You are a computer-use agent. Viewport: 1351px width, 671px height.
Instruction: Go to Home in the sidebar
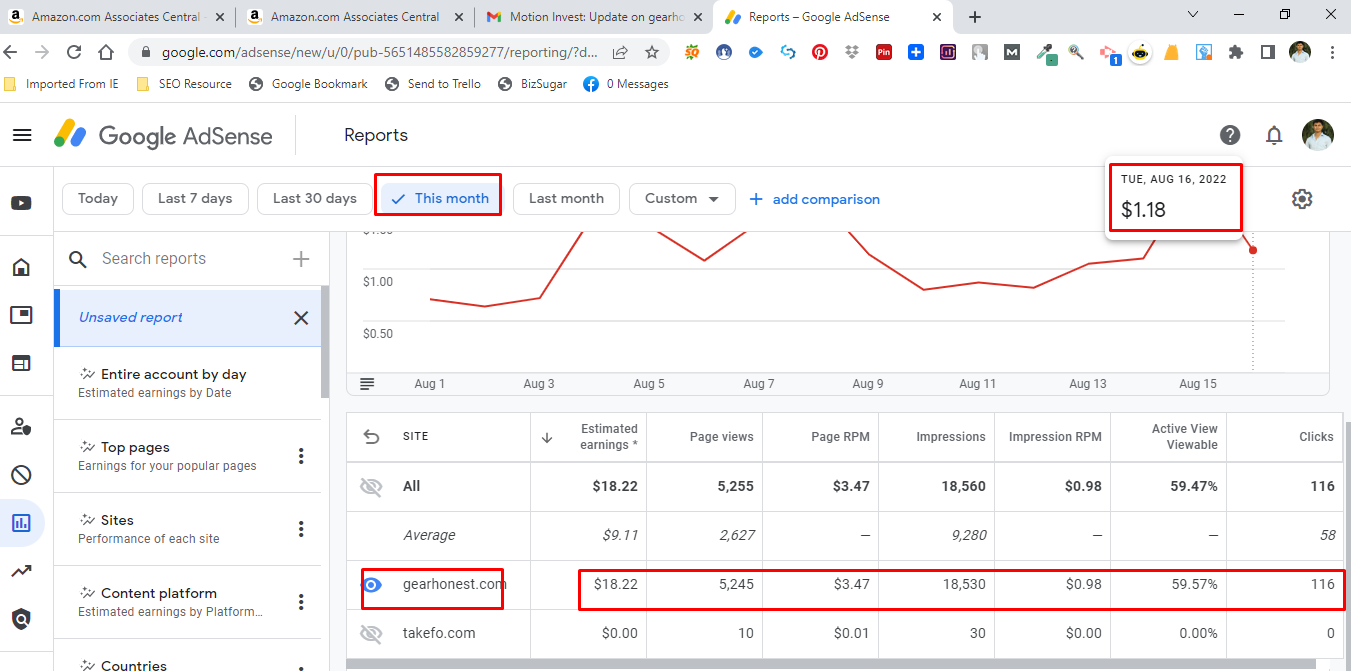[21, 267]
